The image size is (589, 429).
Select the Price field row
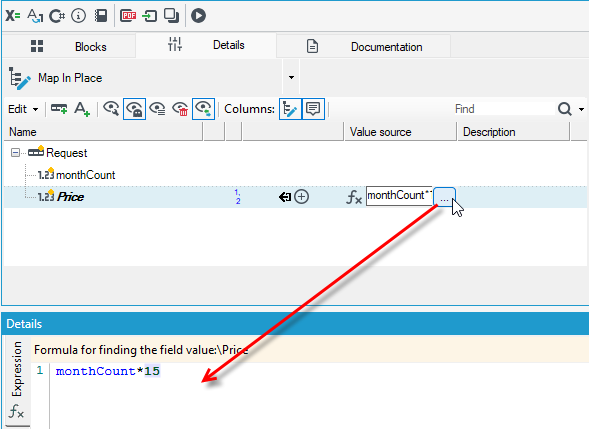pyautogui.click(x=295, y=197)
